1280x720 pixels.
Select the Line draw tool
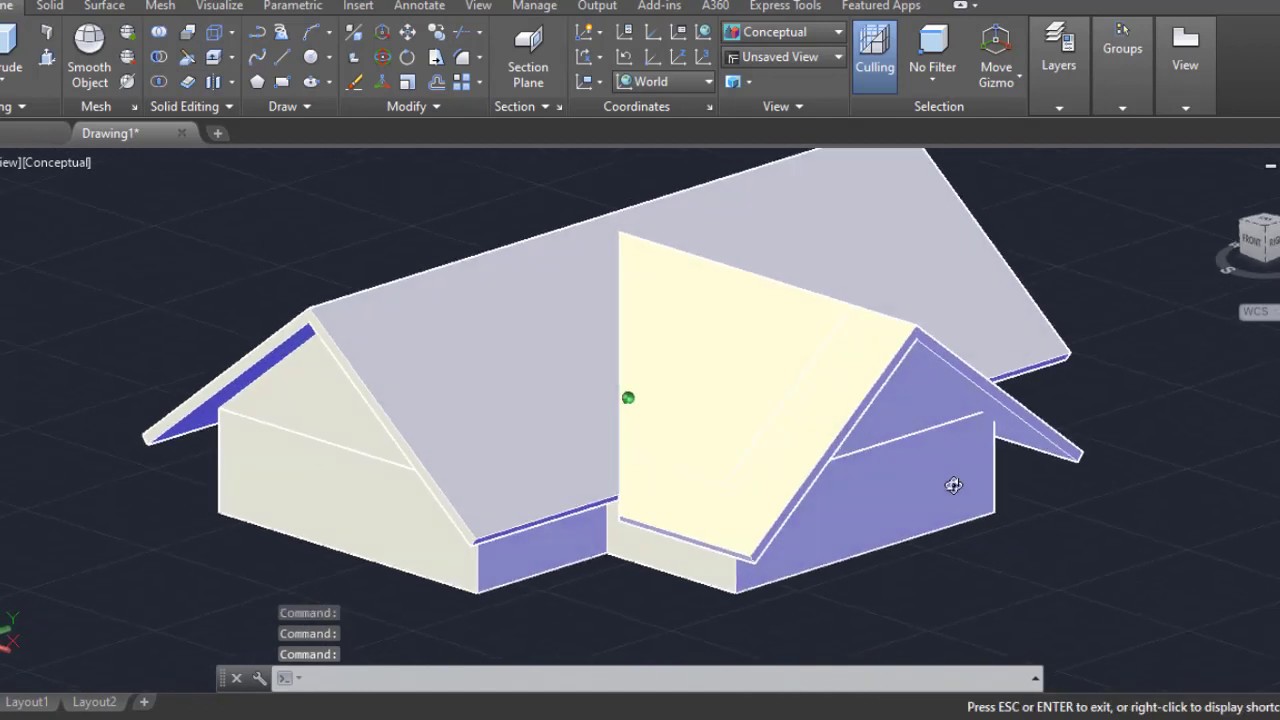tap(283, 57)
